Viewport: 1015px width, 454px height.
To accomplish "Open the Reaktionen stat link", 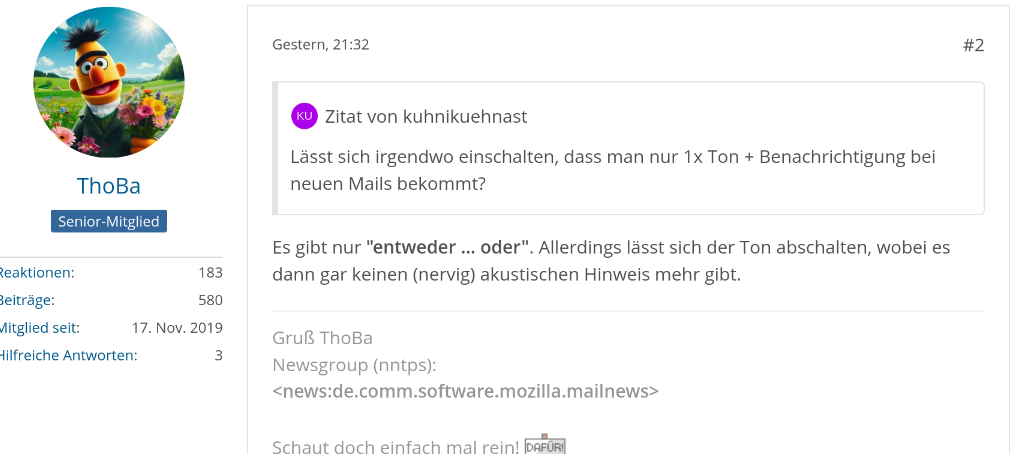I will coord(37,272).
